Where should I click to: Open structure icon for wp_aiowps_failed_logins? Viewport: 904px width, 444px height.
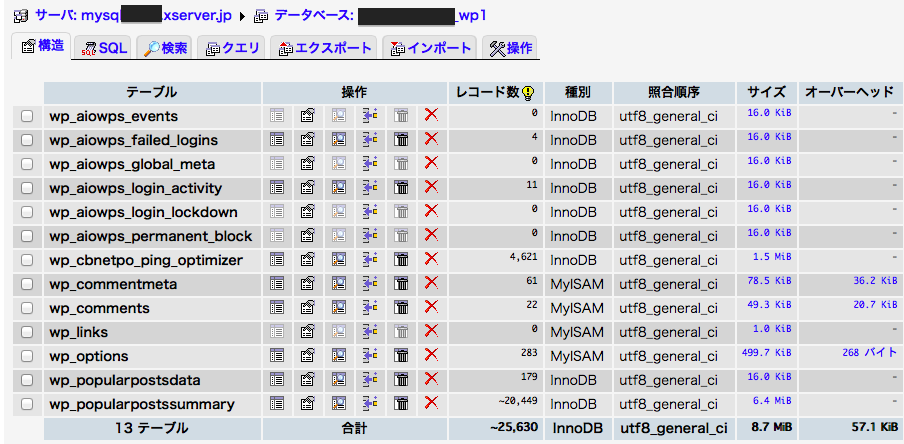(x=308, y=140)
